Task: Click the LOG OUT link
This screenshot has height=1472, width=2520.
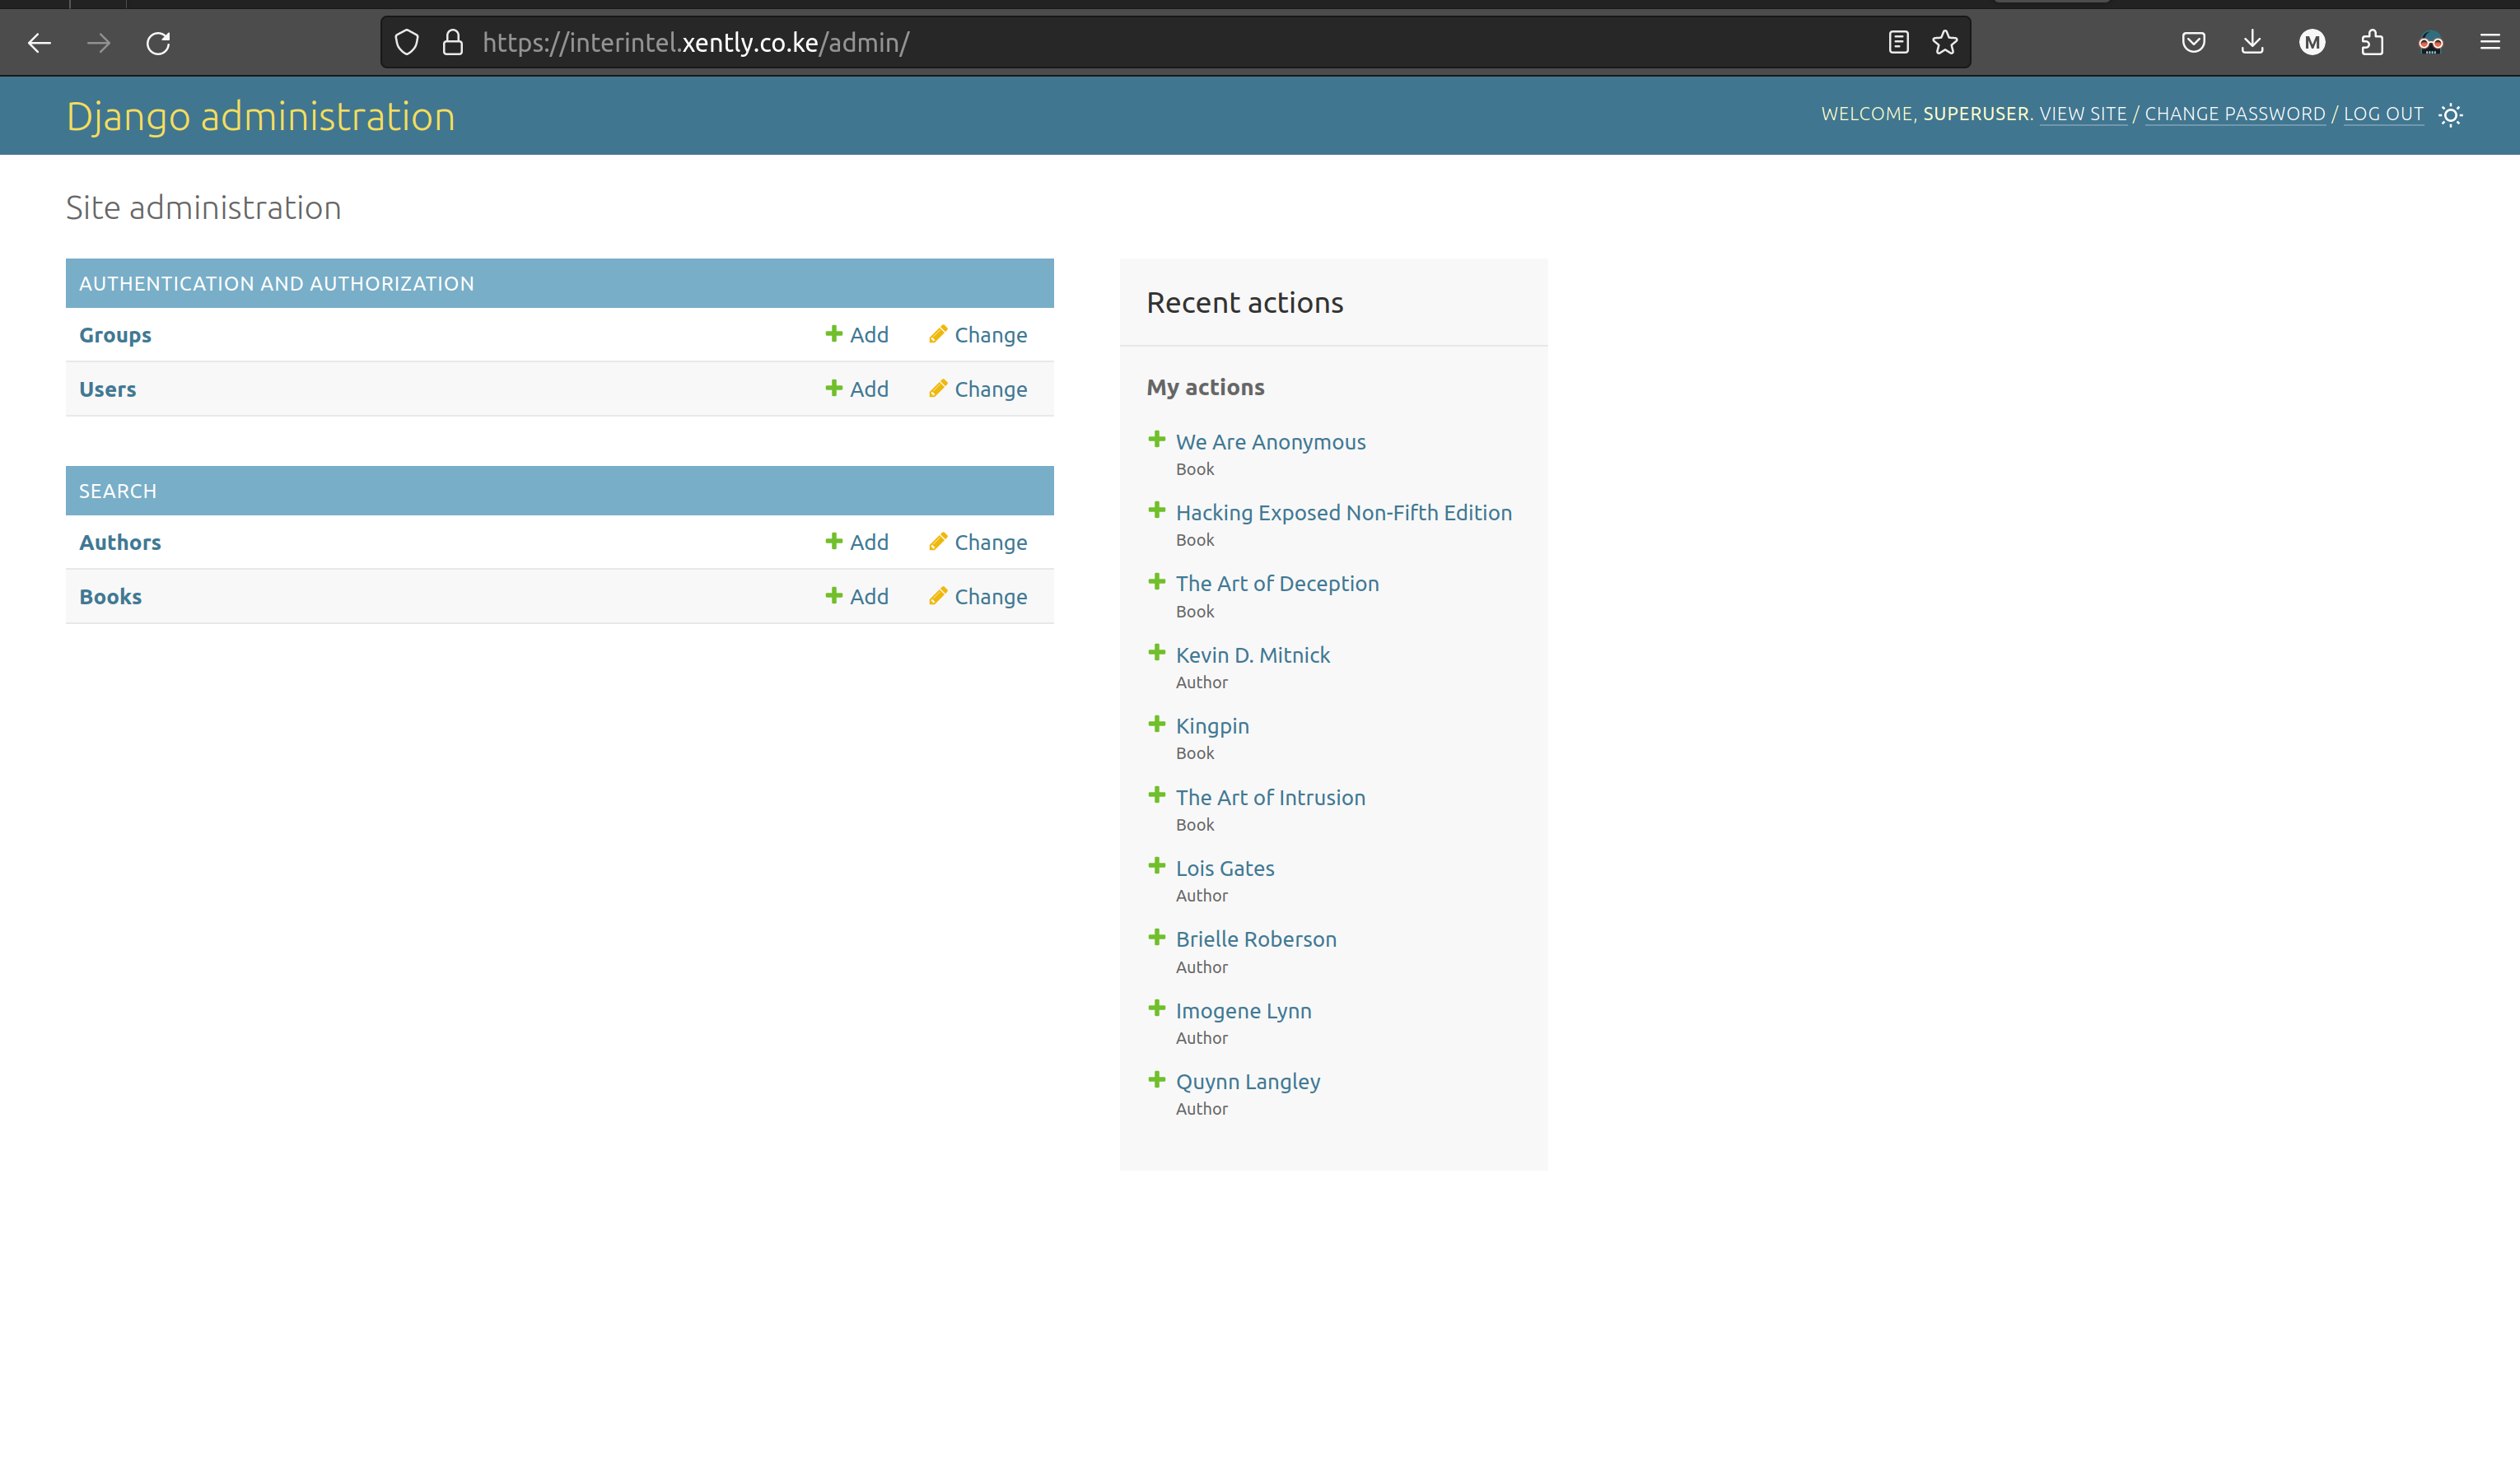Action: [2383, 114]
